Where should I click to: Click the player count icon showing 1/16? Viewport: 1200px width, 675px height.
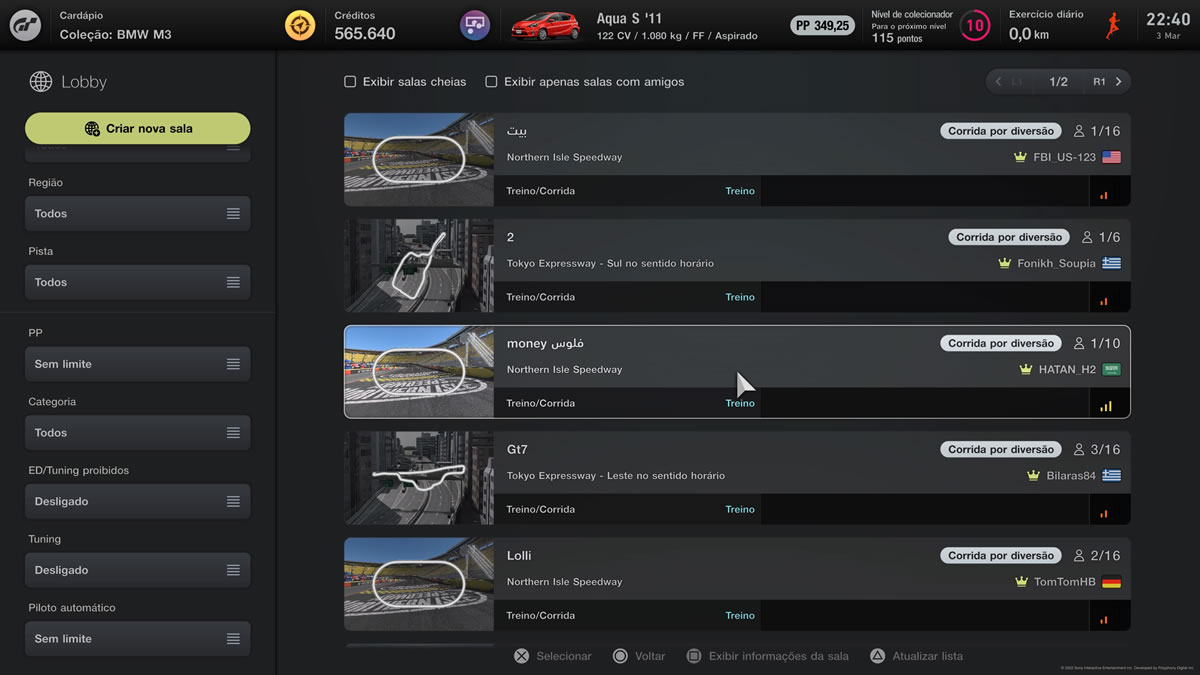coord(1079,131)
